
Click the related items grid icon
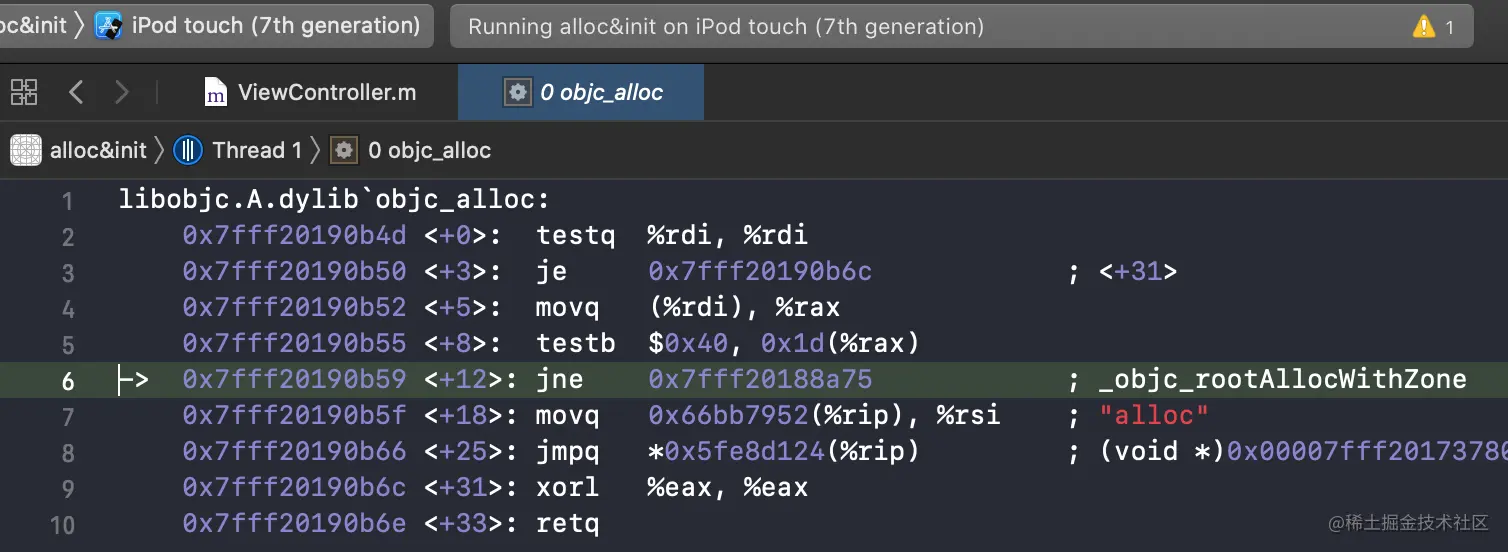(24, 93)
